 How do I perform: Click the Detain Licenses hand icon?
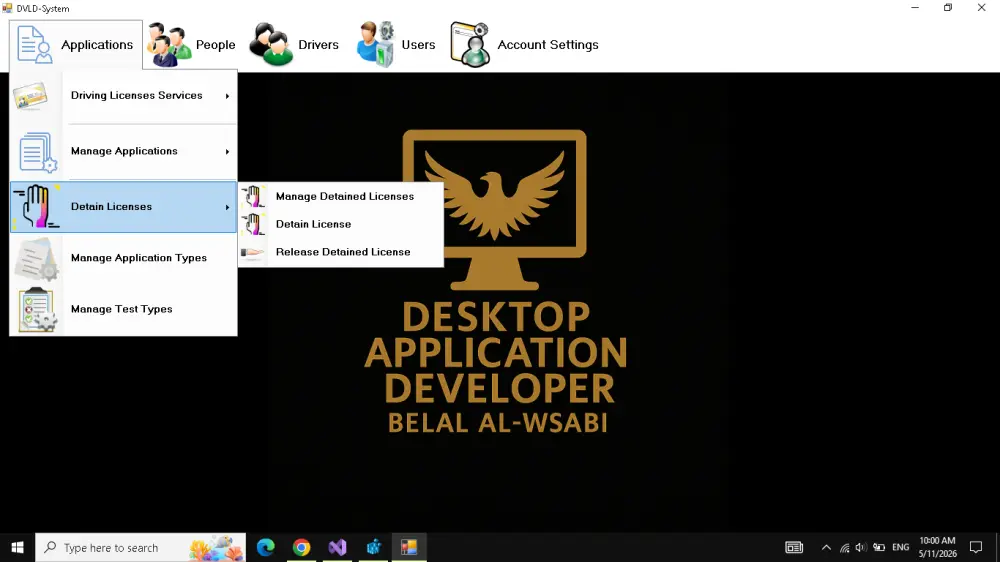tap(36, 207)
